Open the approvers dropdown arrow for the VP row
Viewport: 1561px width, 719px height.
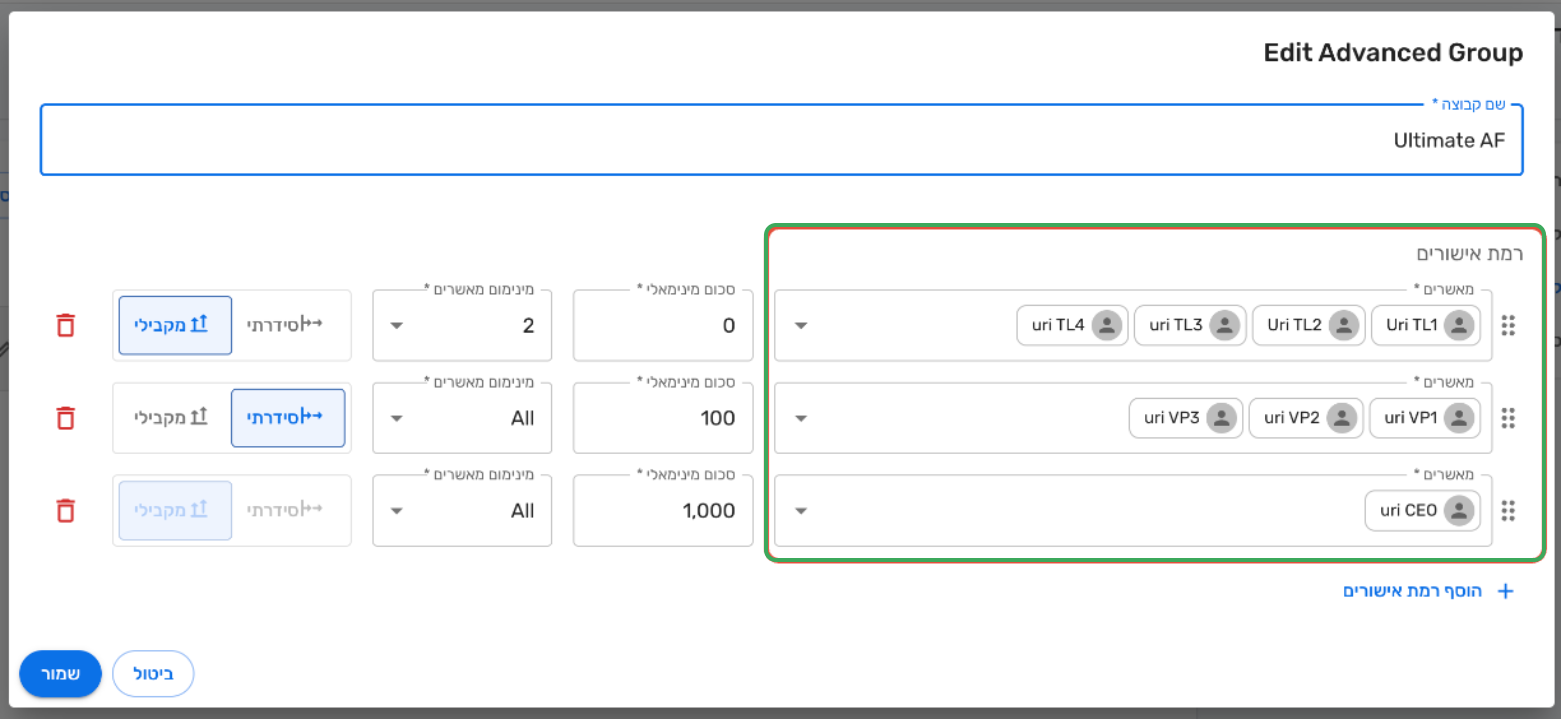pyautogui.click(x=801, y=419)
